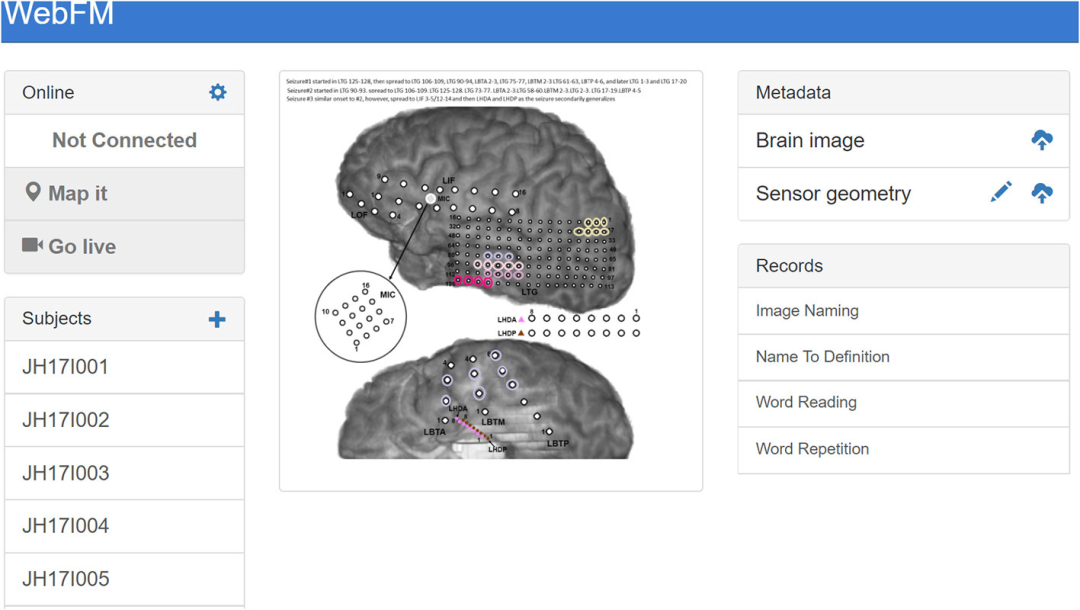Edit sensor geometry with pencil icon
The width and height of the screenshot is (1080, 610).
coord(1001,192)
